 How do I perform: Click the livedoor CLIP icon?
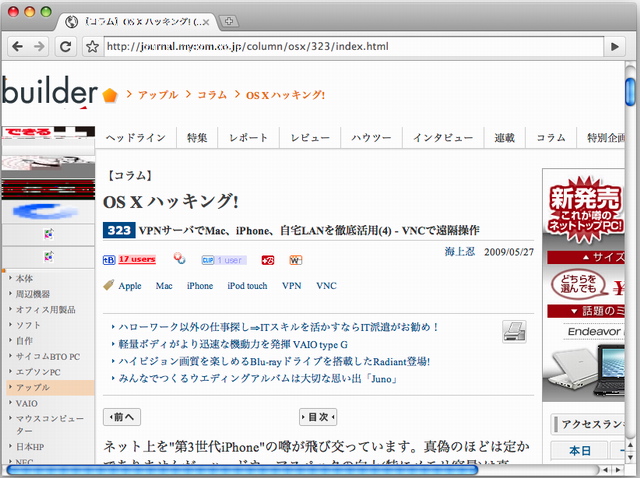pos(208,260)
